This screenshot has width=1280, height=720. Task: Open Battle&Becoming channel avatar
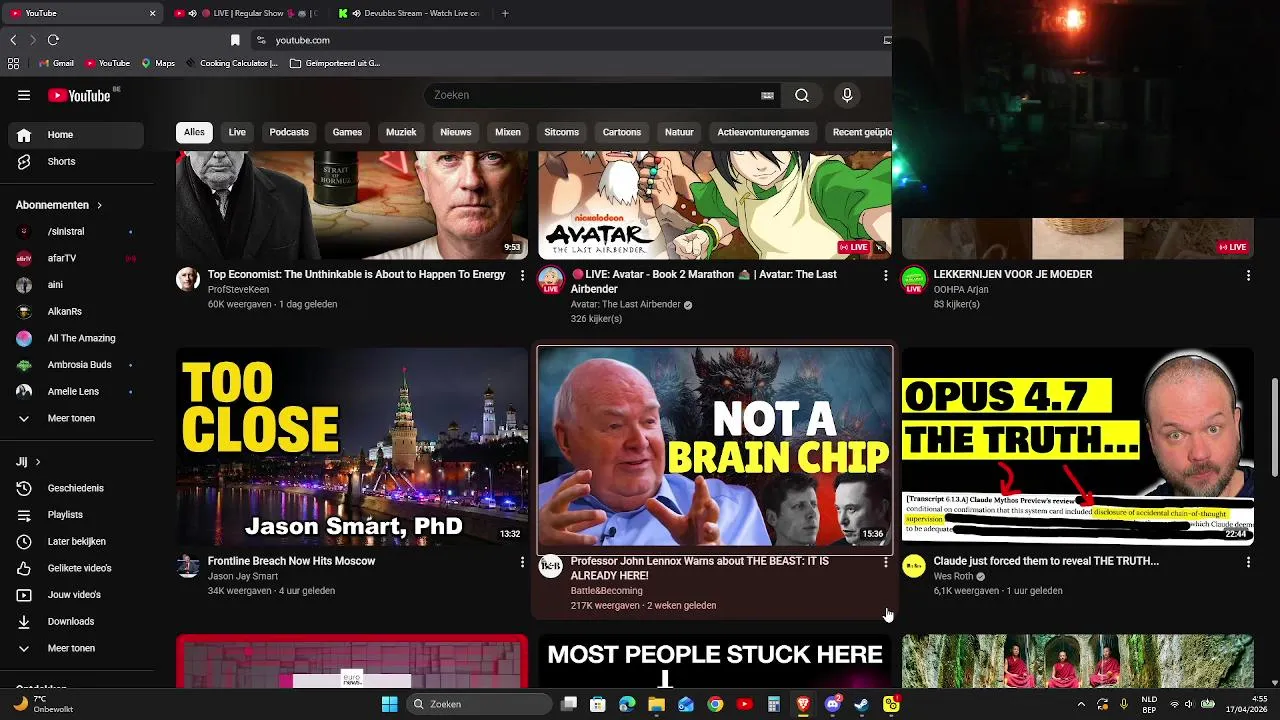tap(551, 567)
